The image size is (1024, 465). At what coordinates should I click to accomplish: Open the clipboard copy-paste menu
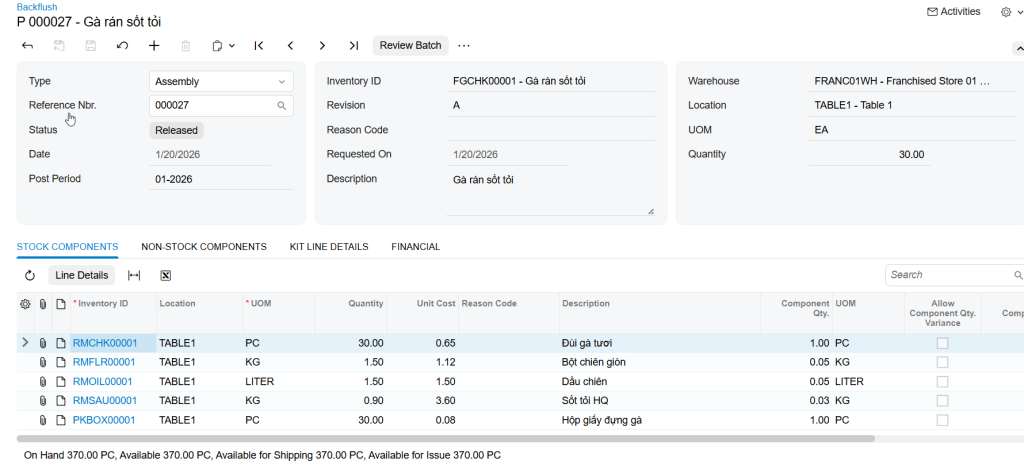(223, 46)
